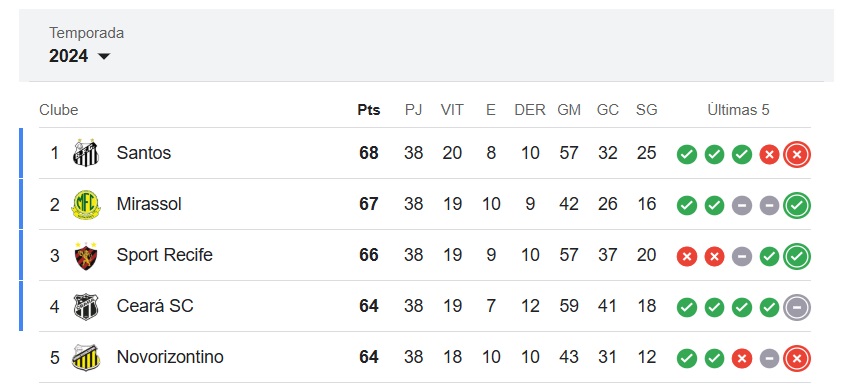841x384 pixels.
Task: Click the dropdown arrow next to 2024
Action: click(x=104, y=56)
